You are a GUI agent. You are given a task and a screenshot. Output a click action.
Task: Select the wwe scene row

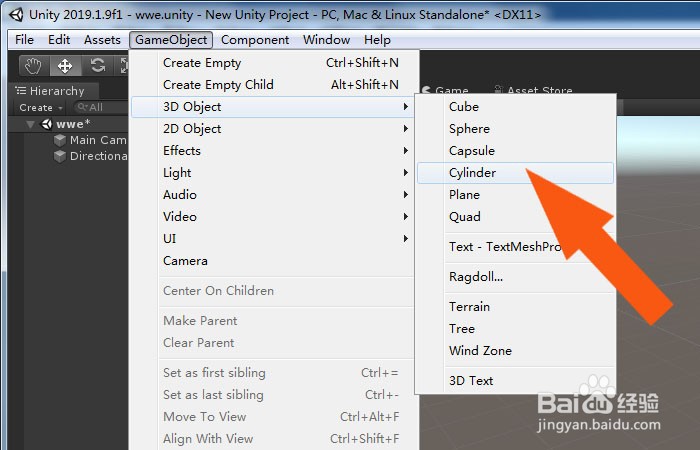tap(68, 124)
